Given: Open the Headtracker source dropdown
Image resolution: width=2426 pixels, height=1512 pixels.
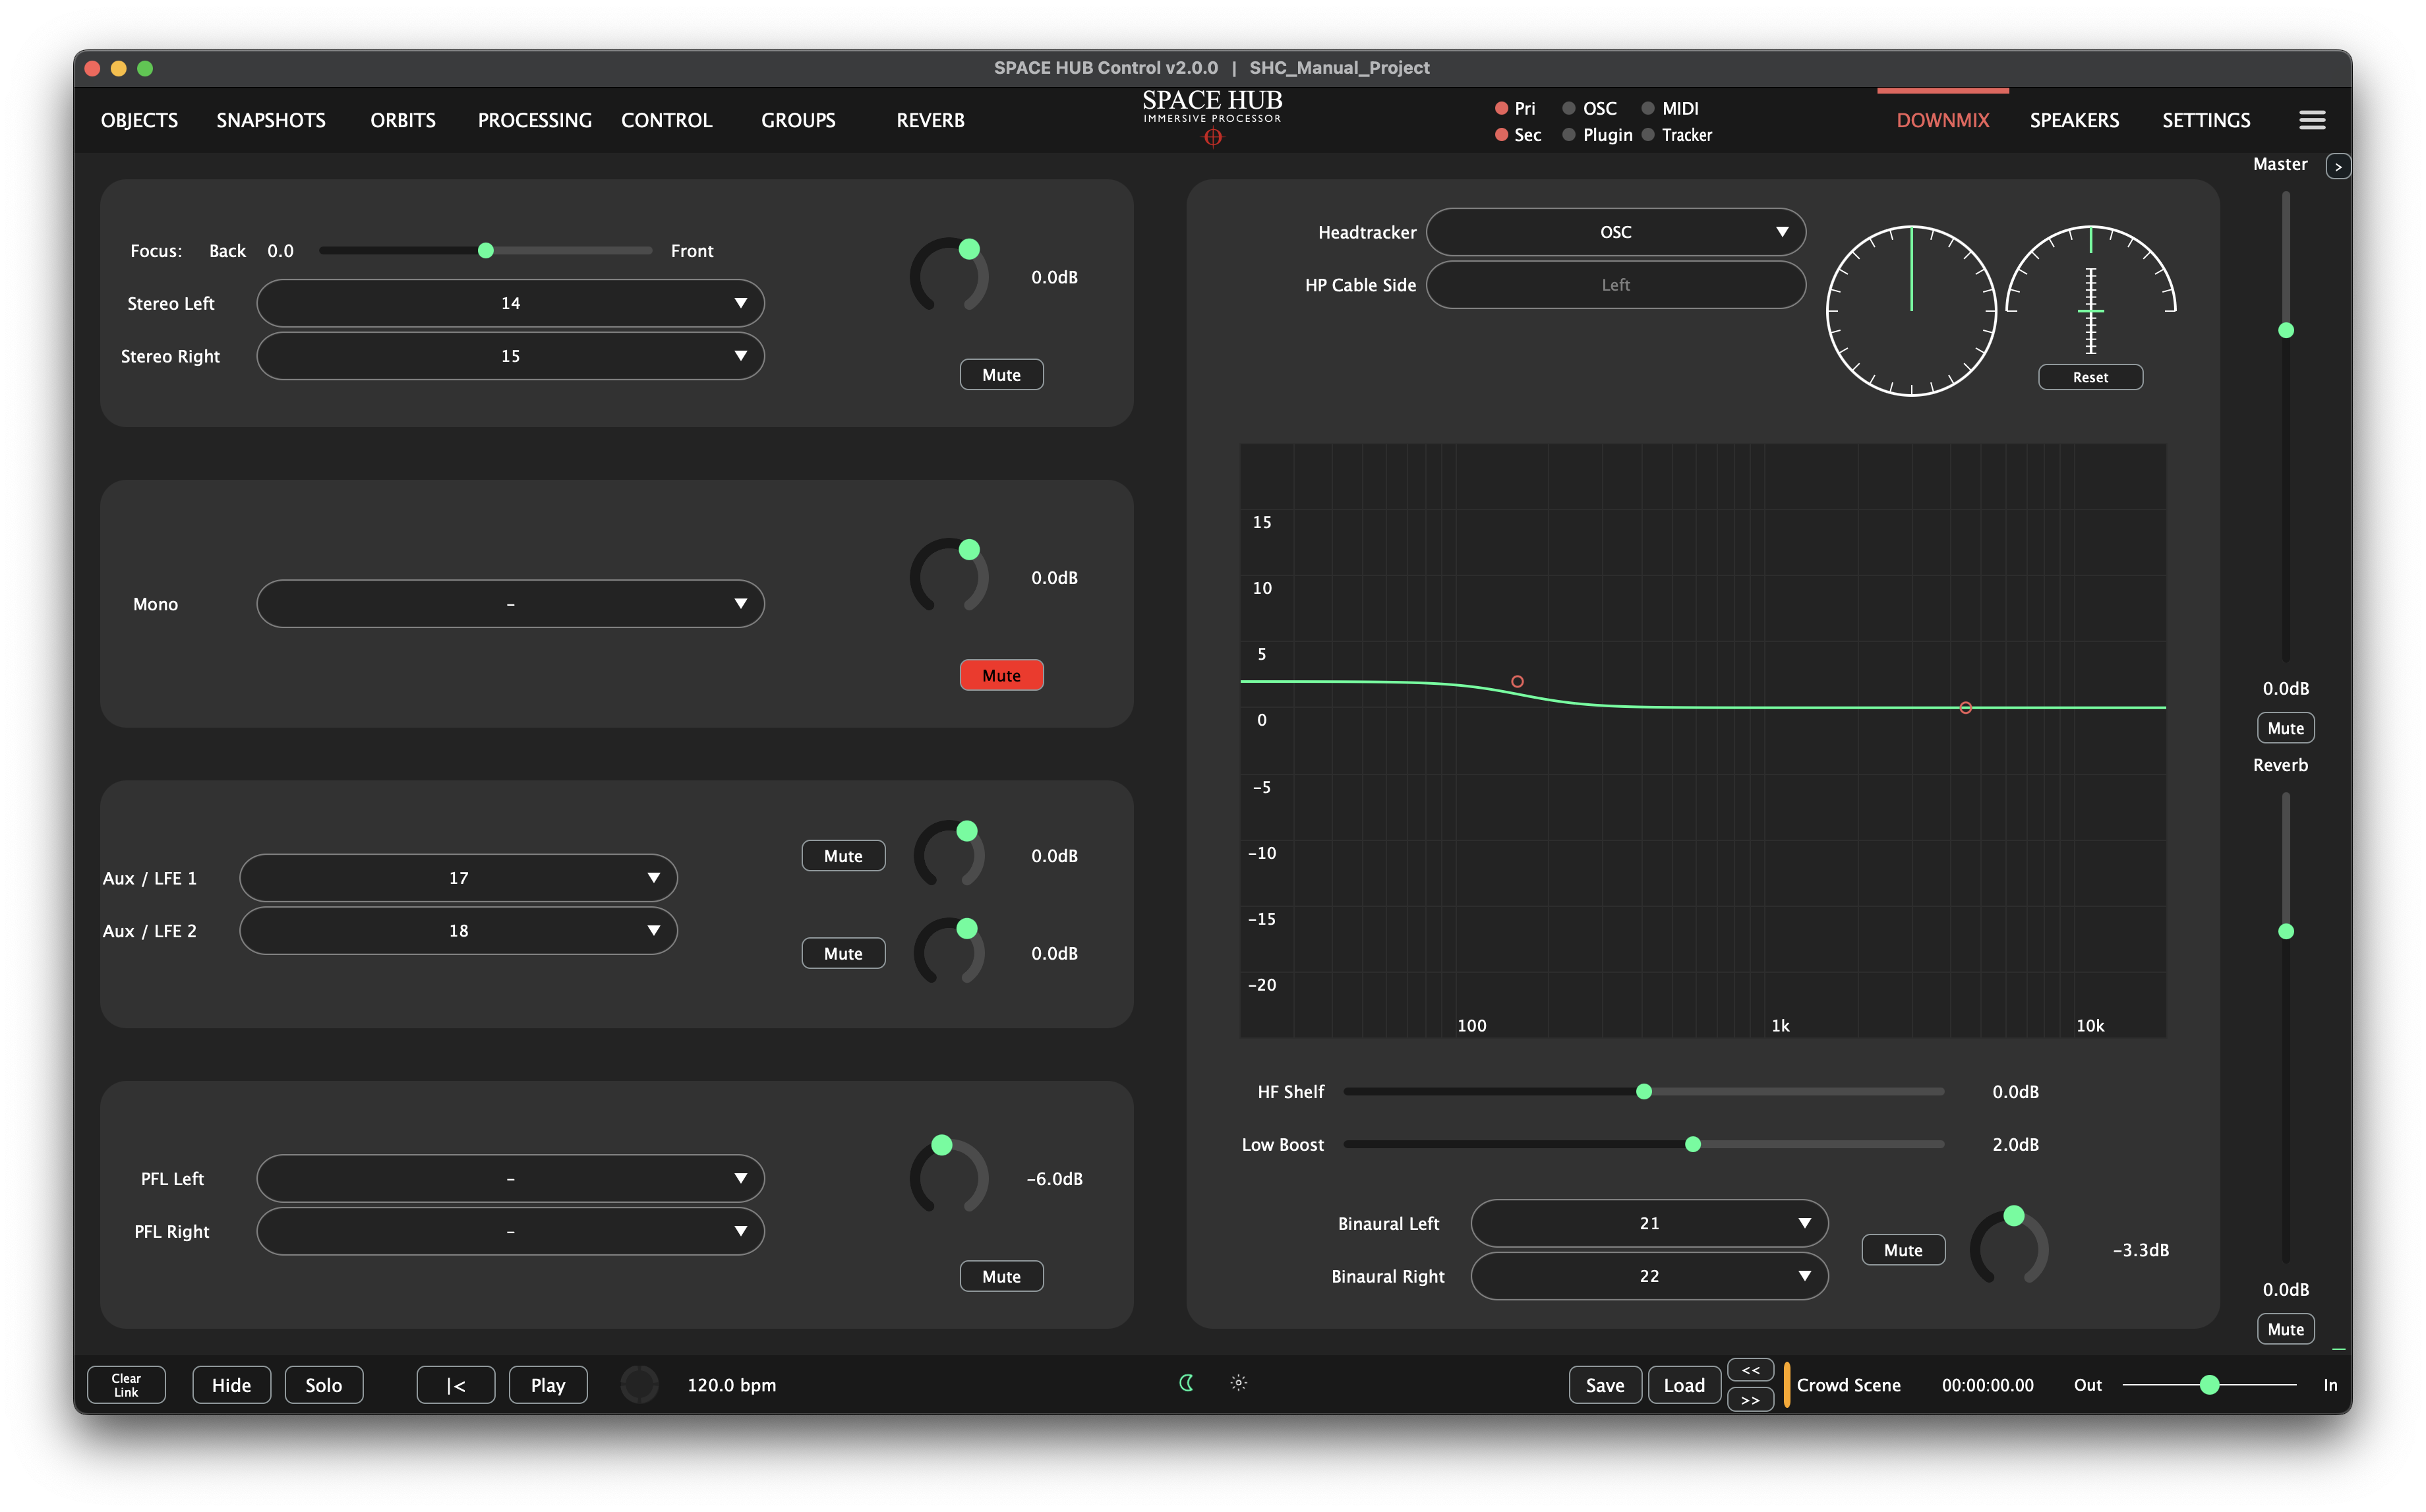Looking at the screenshot, I should (1615, 231).
